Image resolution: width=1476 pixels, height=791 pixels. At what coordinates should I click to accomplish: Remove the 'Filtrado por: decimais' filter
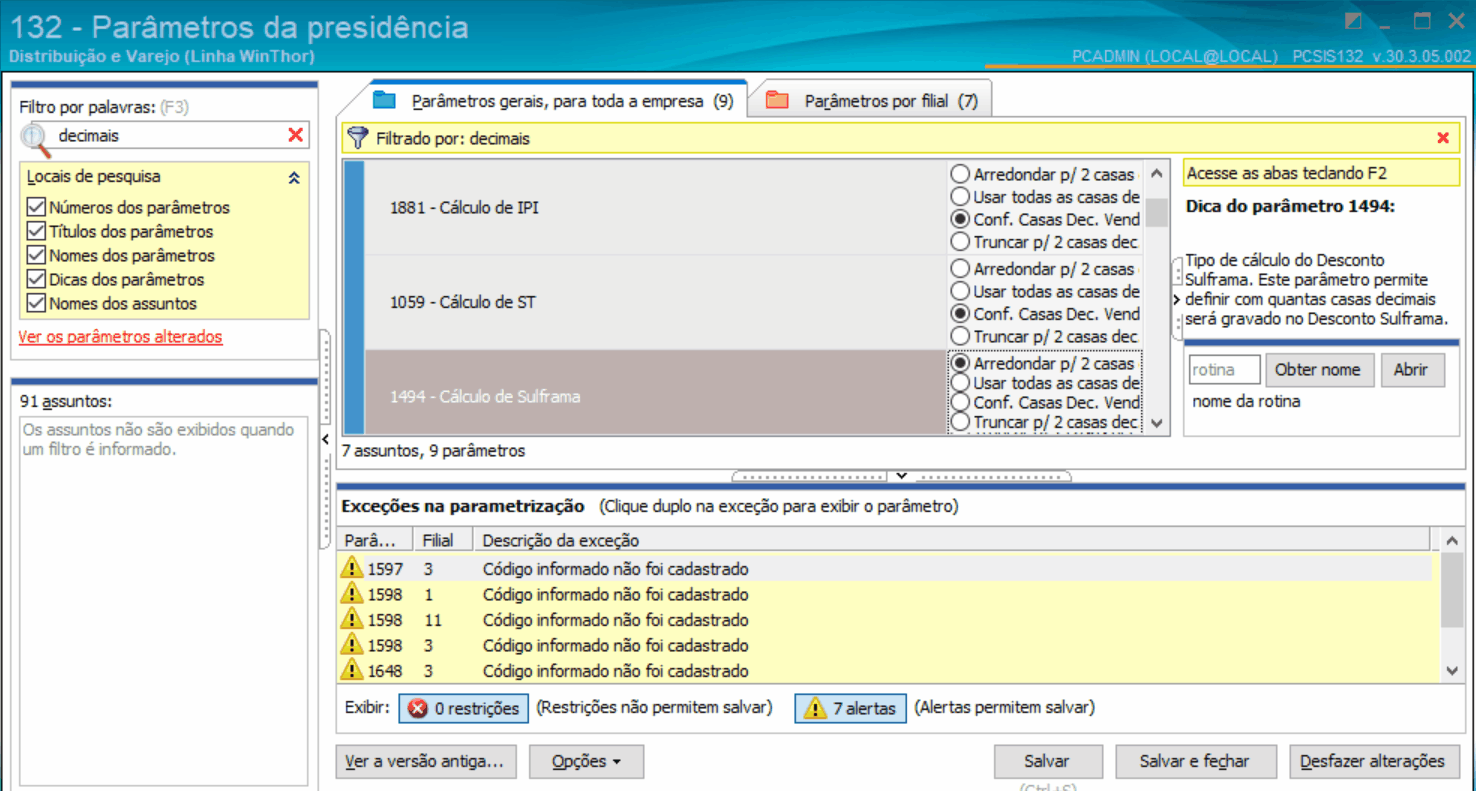pyautogui.click(x=1443, y=138)
